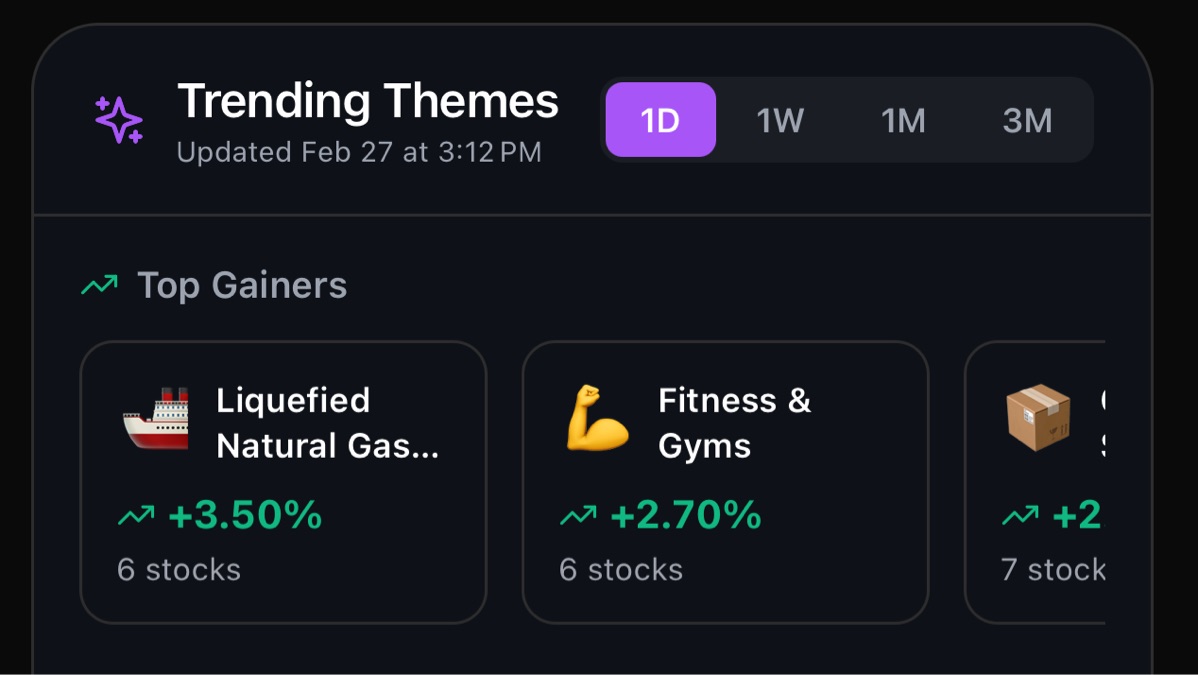This screenshot has height=675, width=1198.
Task: Open the Fitness & Gyms theme card
Action: [x=725, y=482]
